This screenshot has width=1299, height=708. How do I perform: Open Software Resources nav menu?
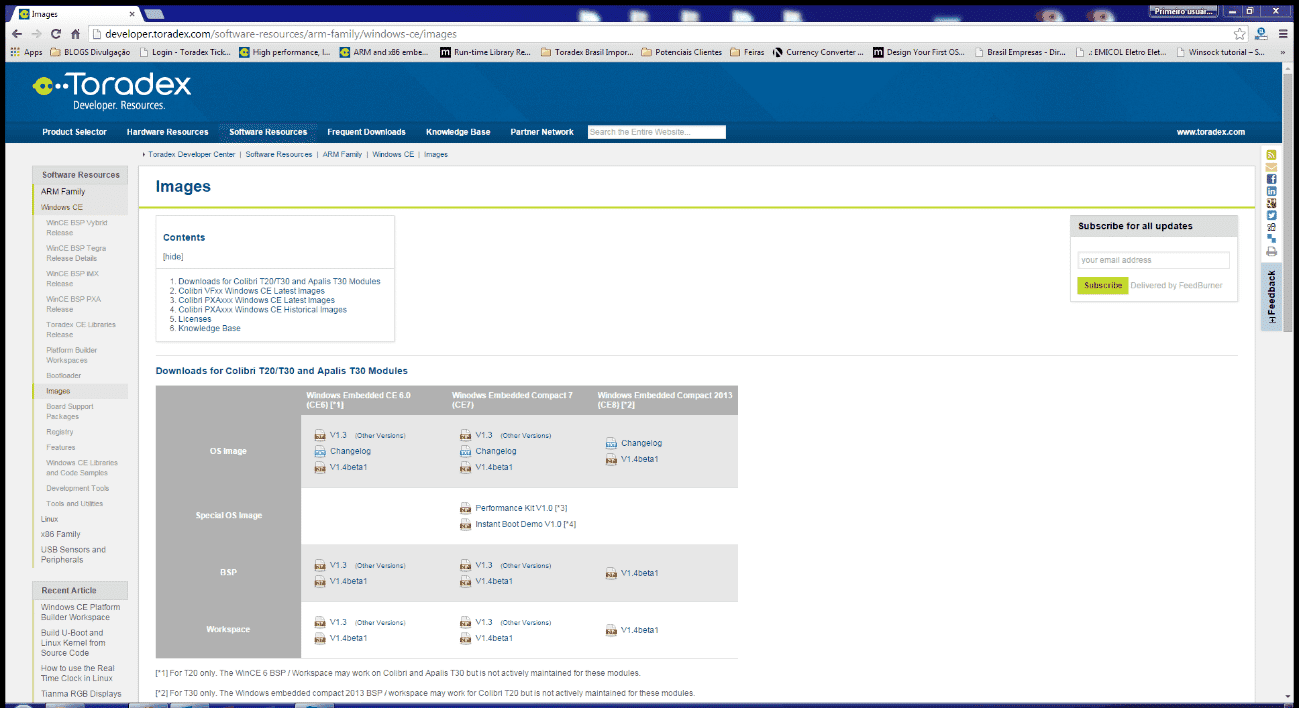(268, 132)
